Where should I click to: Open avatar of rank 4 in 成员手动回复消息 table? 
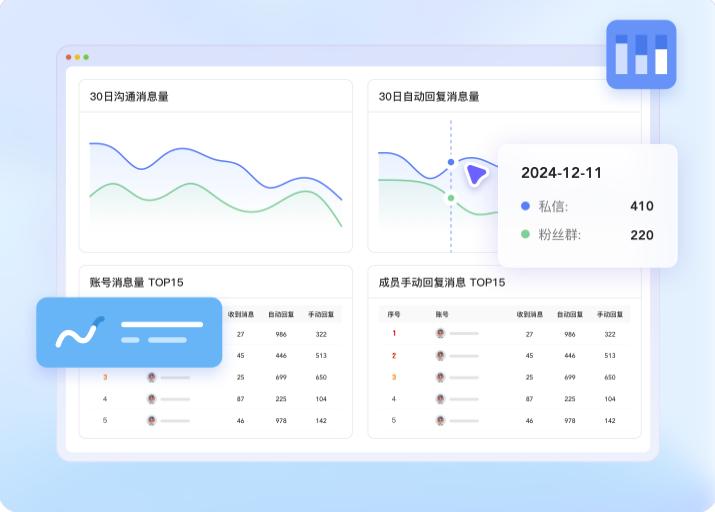click(440, 399)
